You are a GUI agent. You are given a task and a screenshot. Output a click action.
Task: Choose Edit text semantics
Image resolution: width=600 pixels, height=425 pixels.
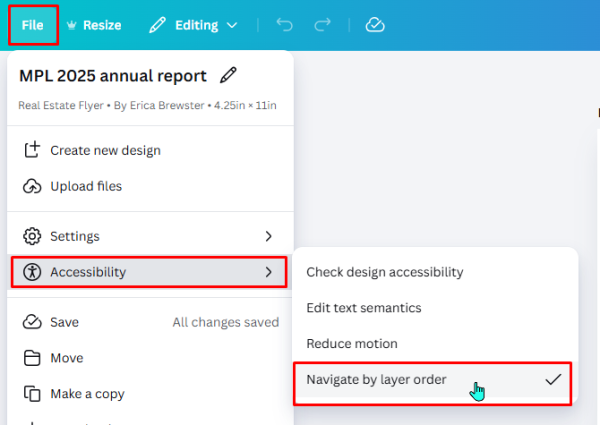tap(435, 308)
